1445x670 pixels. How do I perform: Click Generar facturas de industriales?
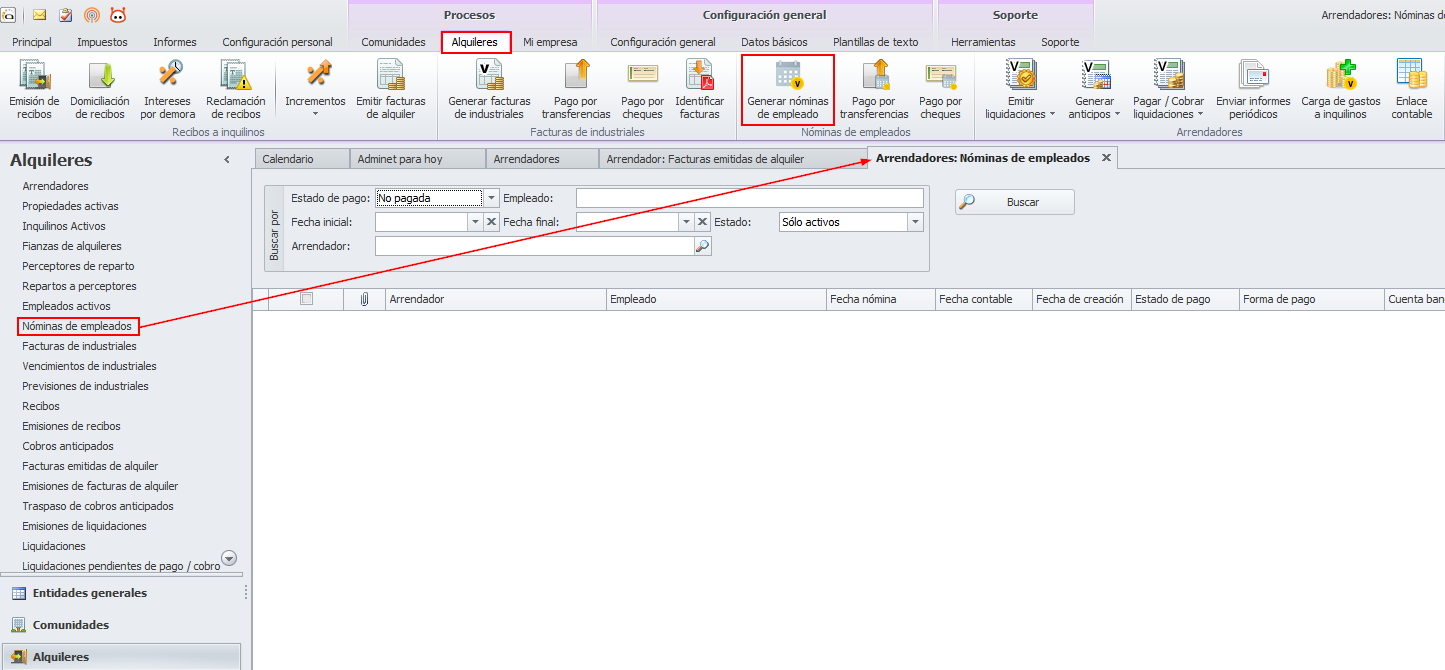click(x=490, y=89)
